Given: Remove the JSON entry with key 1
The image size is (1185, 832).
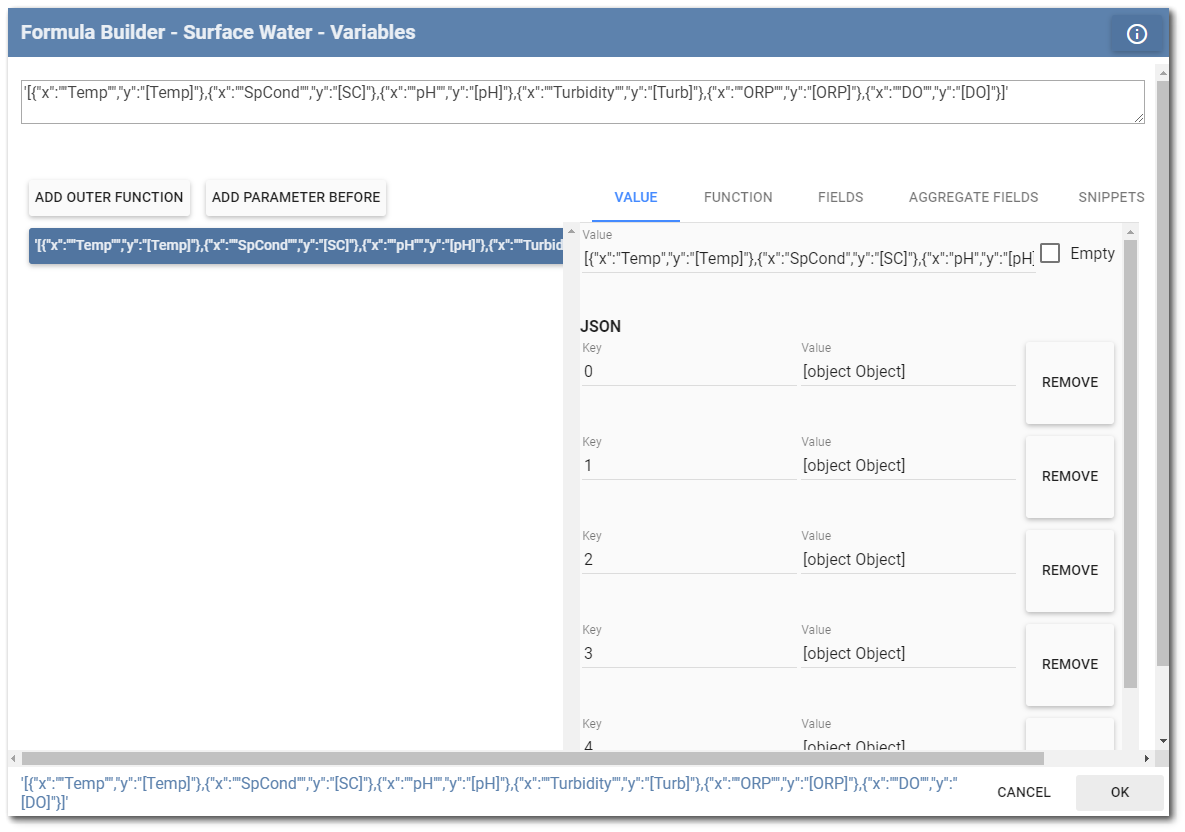Looking at the screenshot, I should pos(1070,476).
